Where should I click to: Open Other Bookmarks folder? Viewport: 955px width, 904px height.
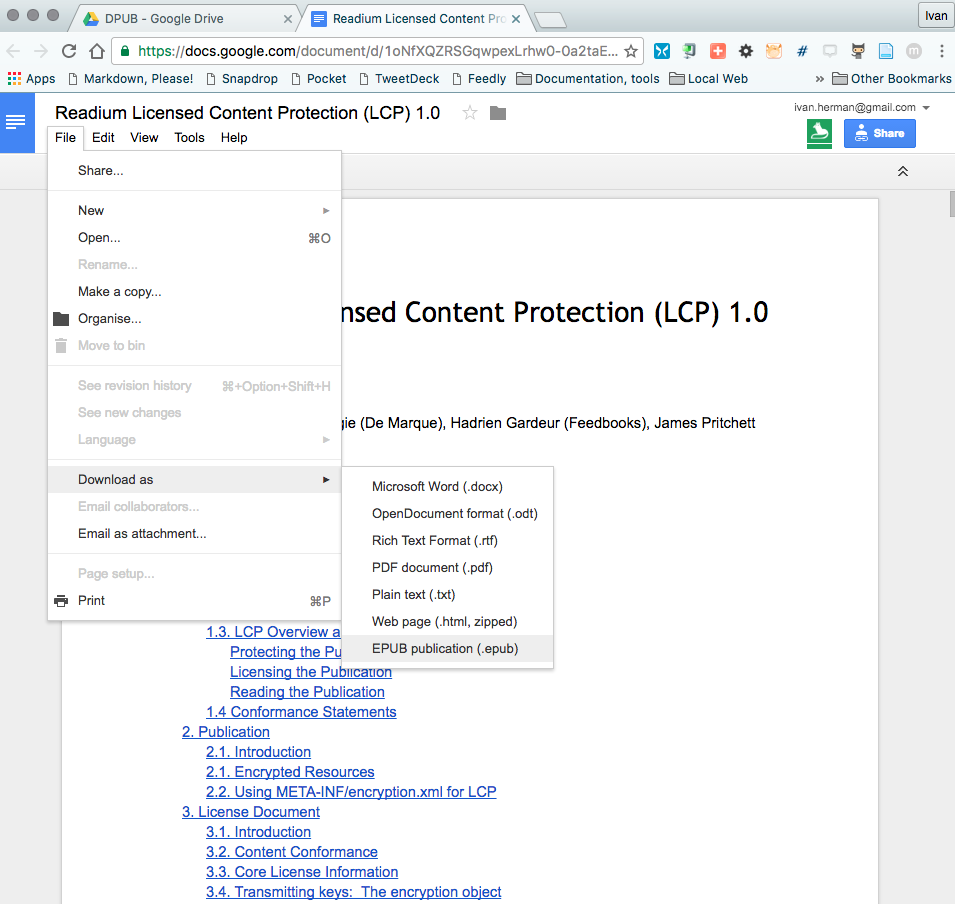coord(892,79)
